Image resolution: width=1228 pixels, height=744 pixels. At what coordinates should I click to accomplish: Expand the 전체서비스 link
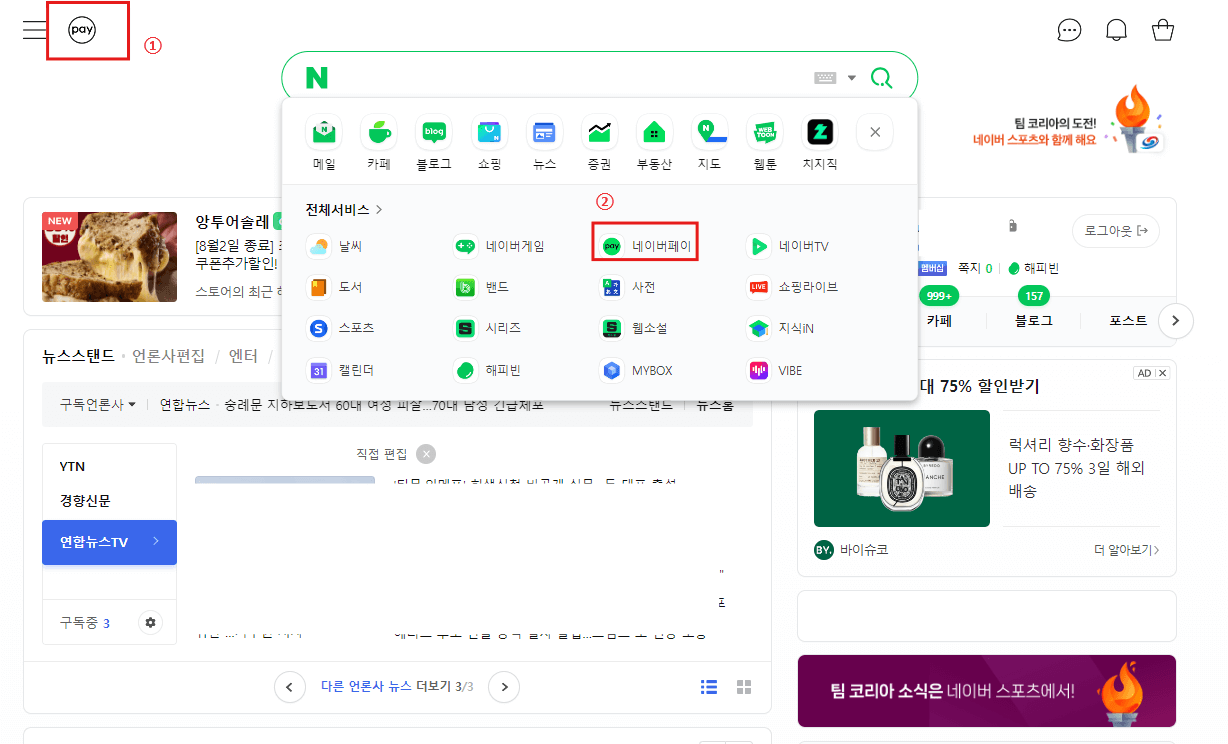pyautogui.click(x=345, y=210)
